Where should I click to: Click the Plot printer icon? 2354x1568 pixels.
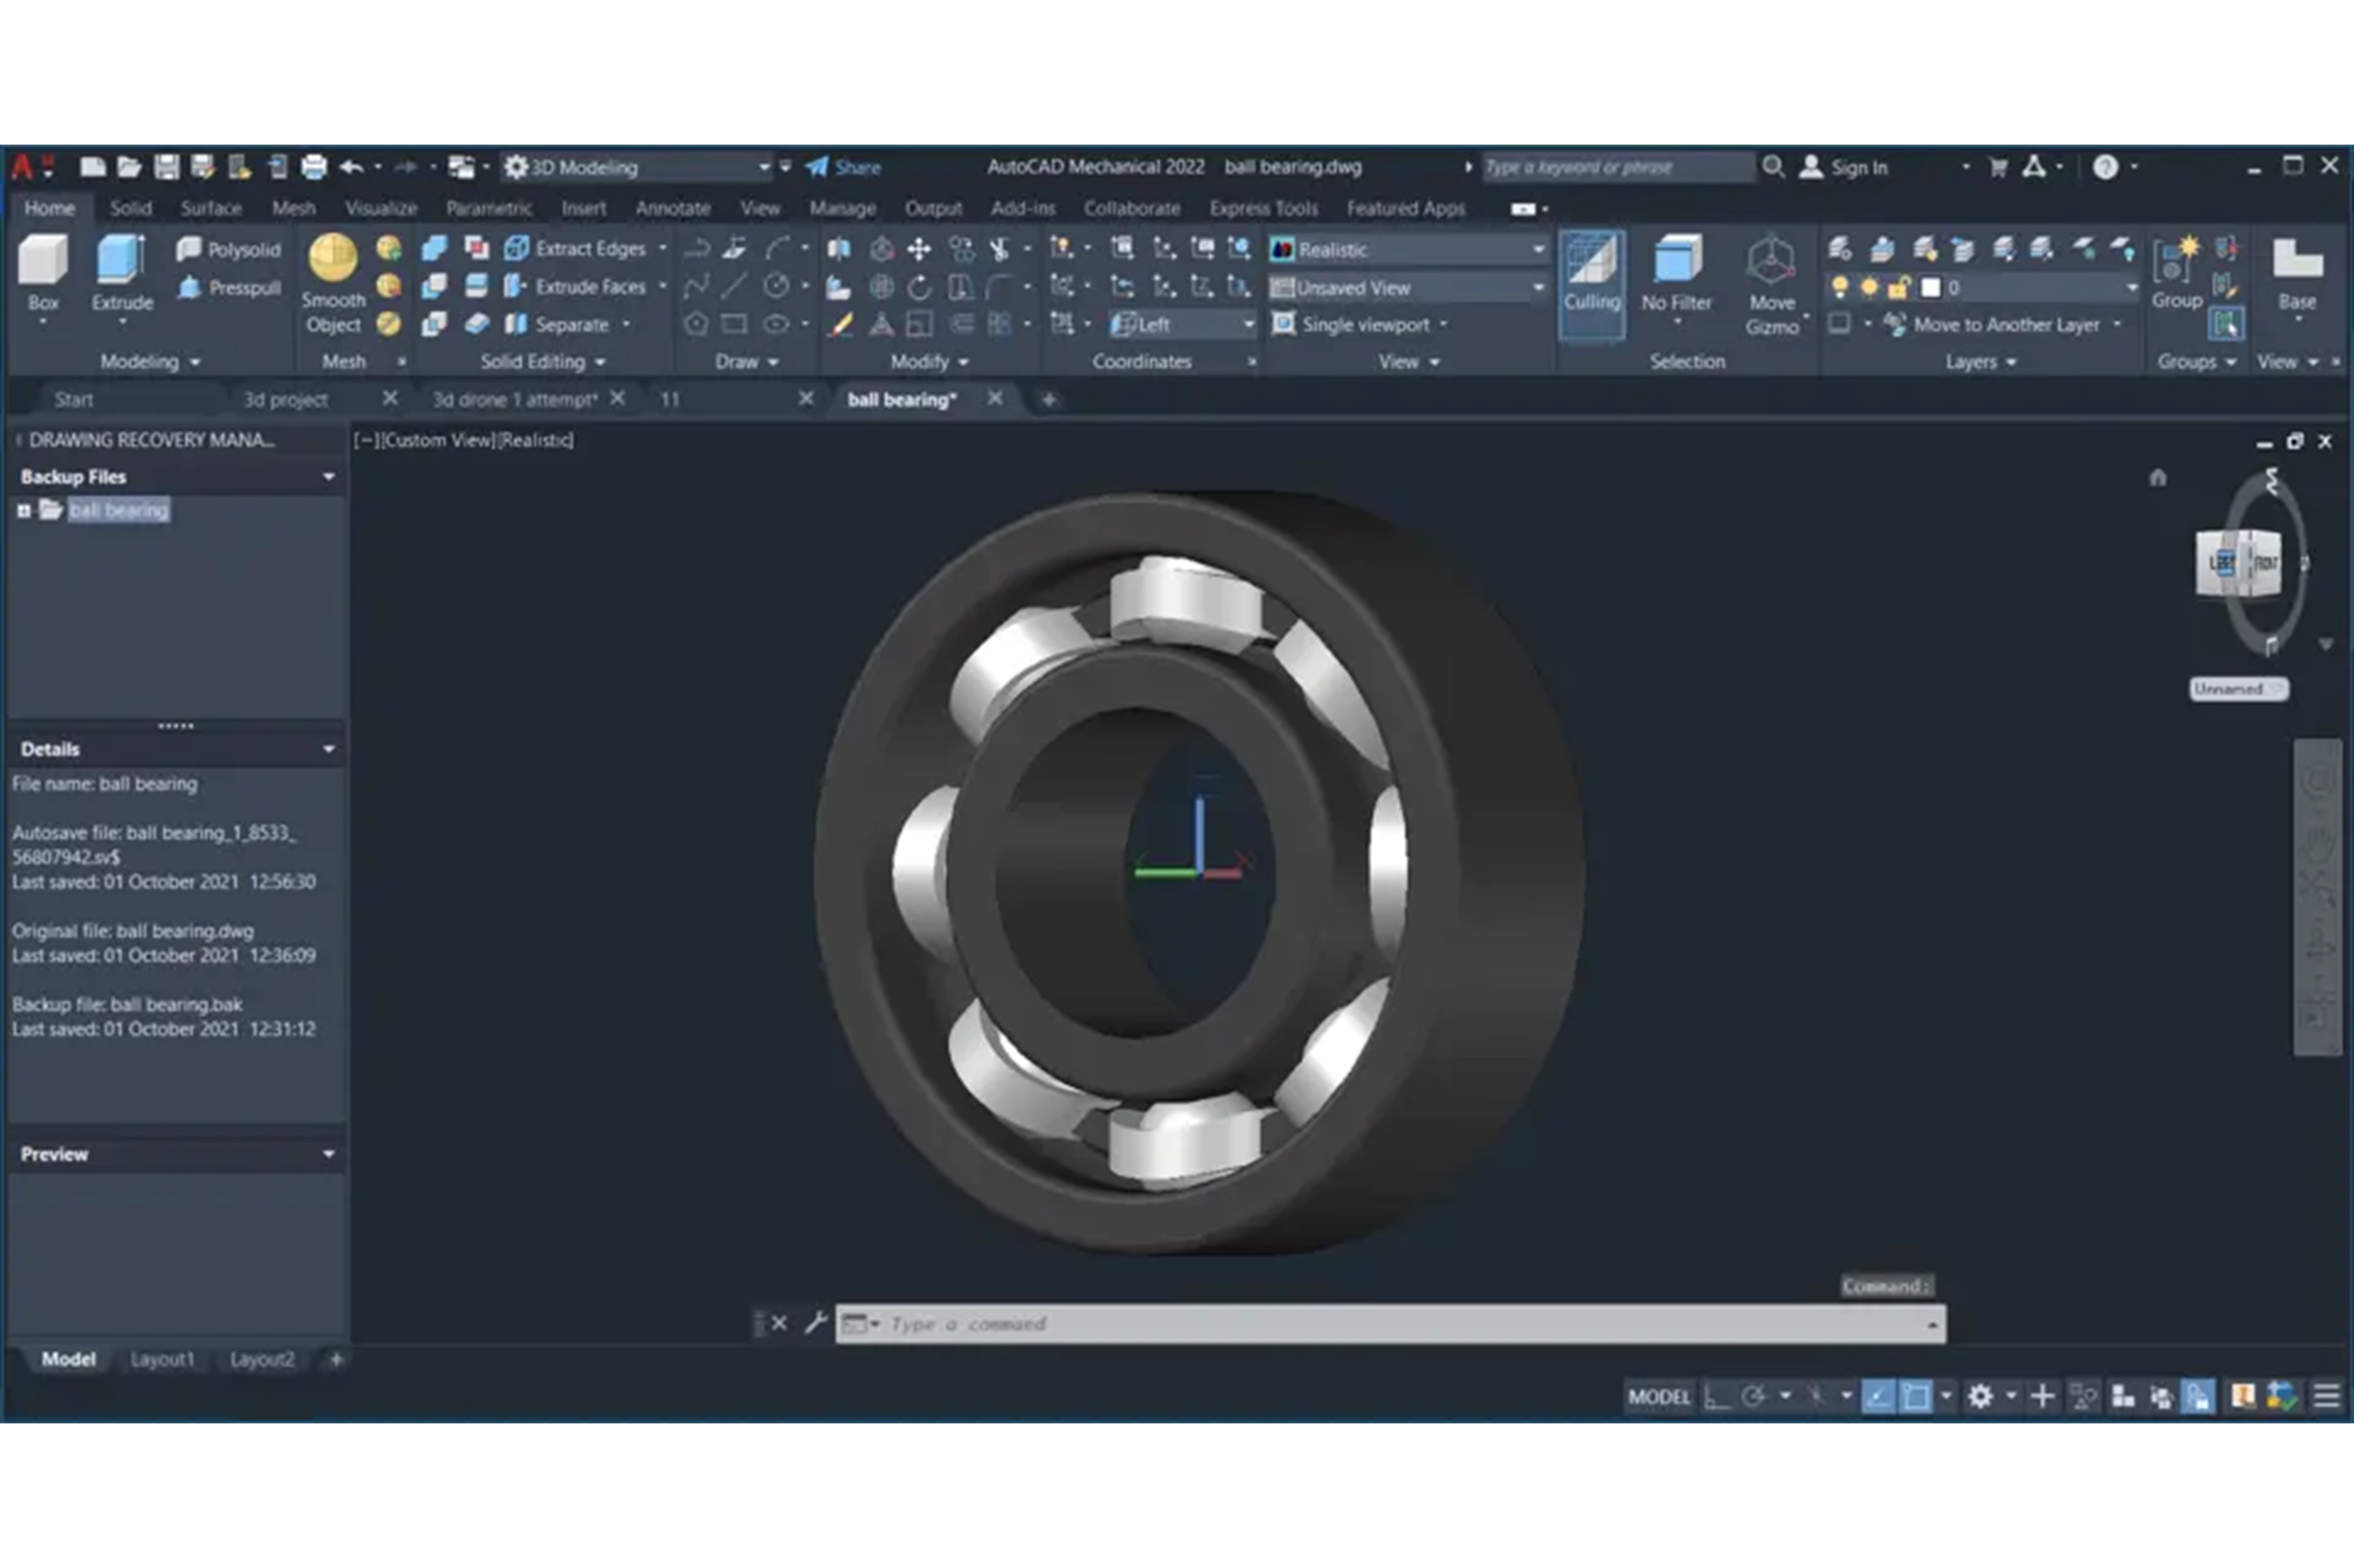click(x=313, y=167)
